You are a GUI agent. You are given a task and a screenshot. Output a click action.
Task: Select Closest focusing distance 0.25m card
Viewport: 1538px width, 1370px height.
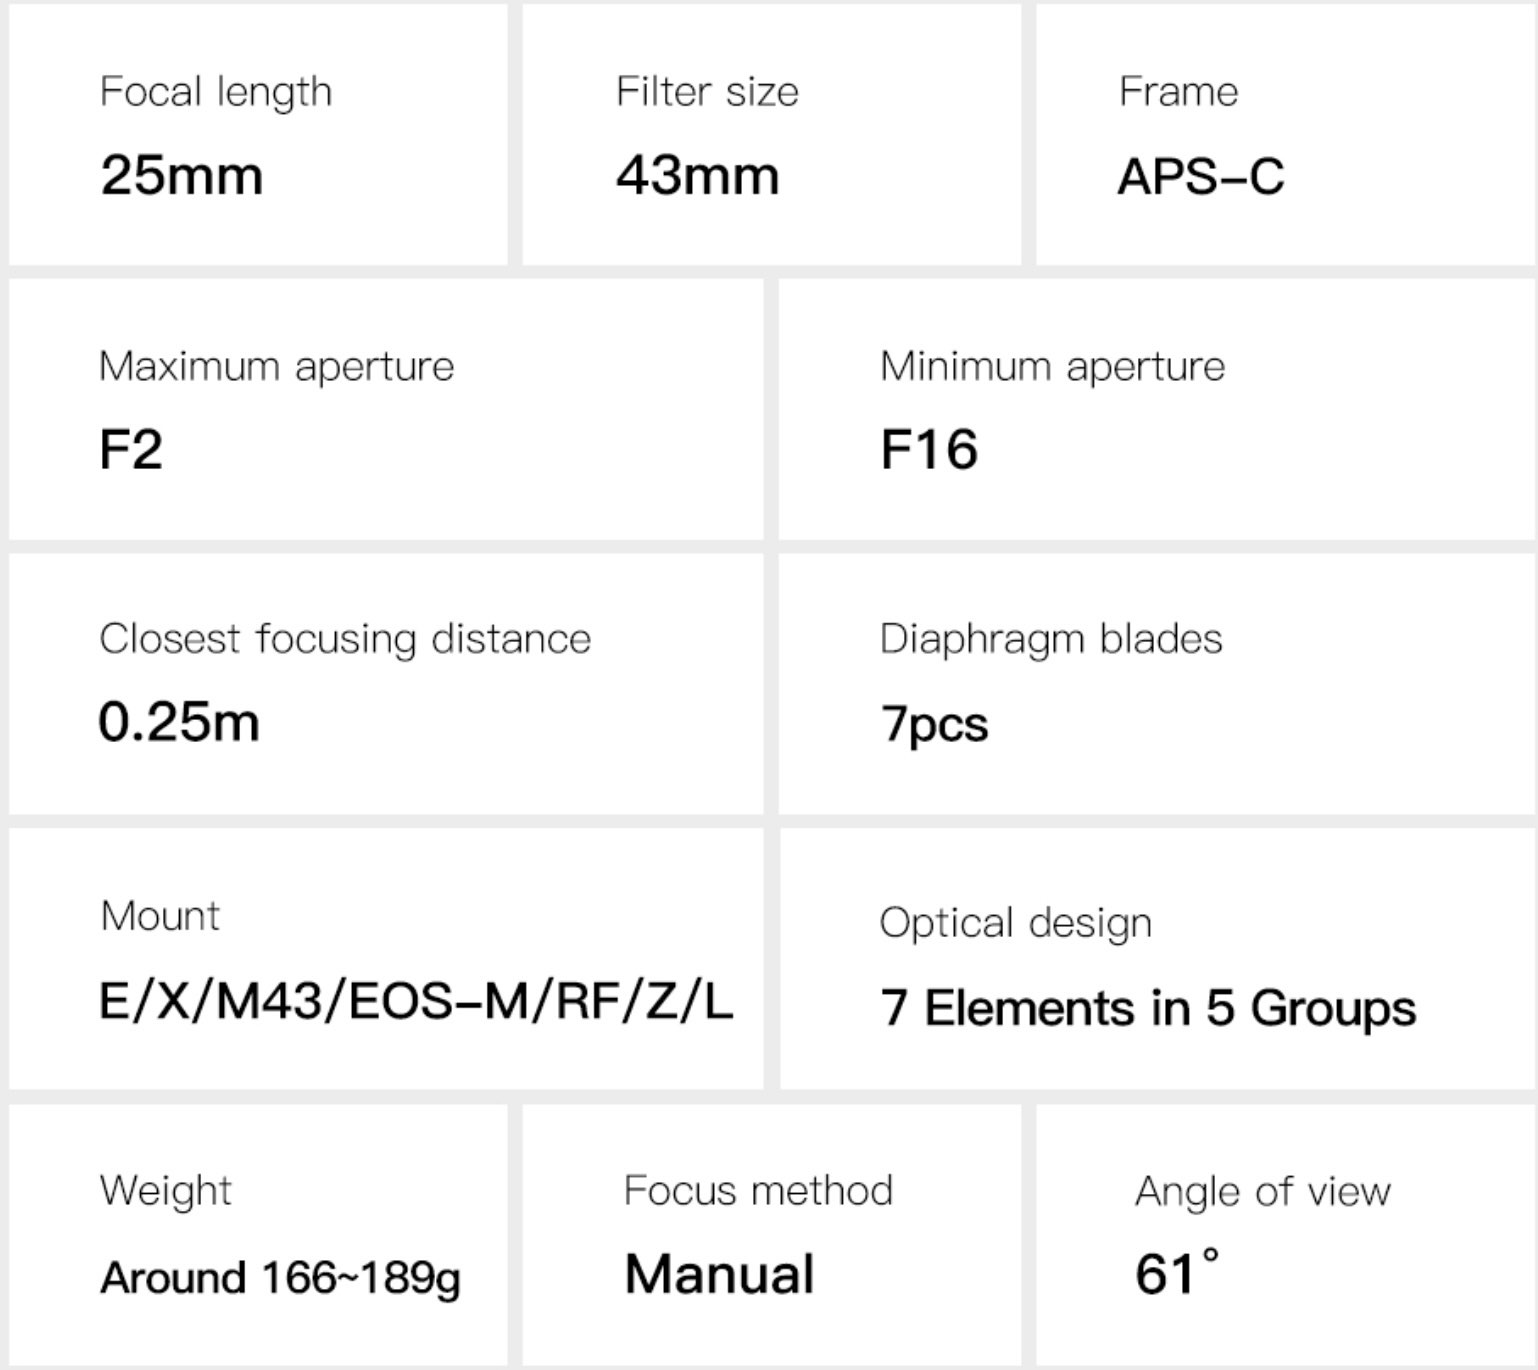pyautogui.click(x=386, y=684)
